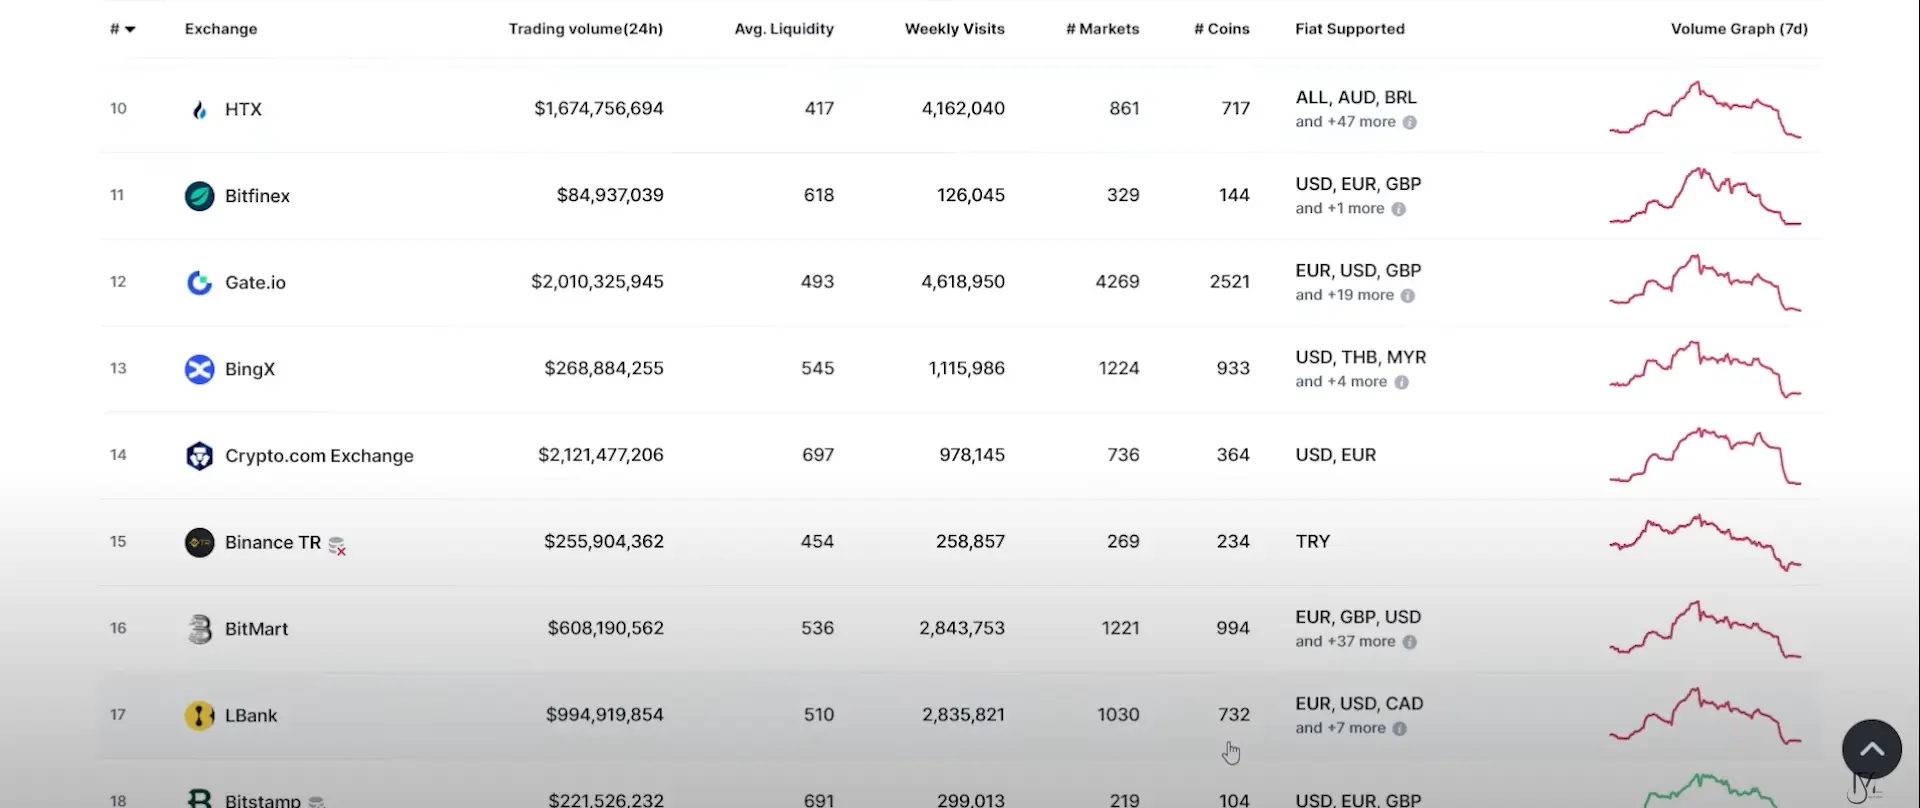The width and height of the screenshot is (1920, 808).
Task: Click the LBank yellow logo icon
Action: 200,716
